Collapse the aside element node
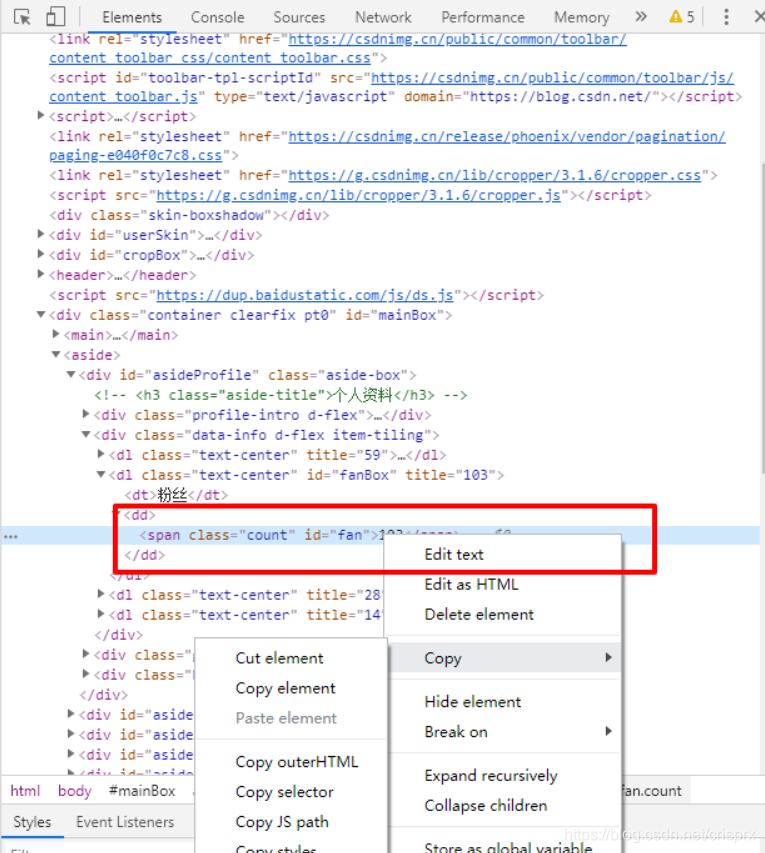The width and height of the screenshot is (765, 853). click(55, 354)
